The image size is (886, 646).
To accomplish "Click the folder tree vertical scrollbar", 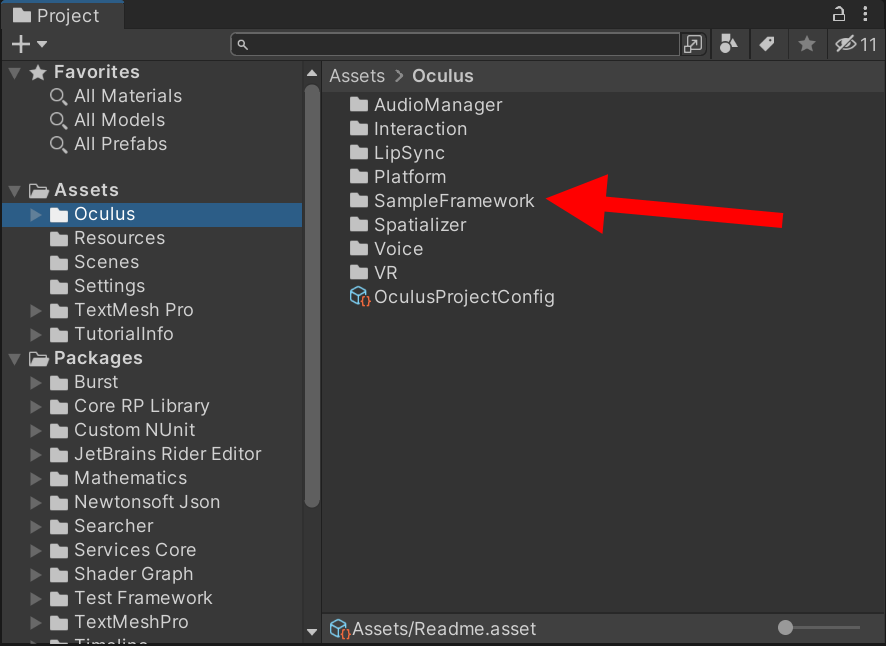I will (312, 296).
